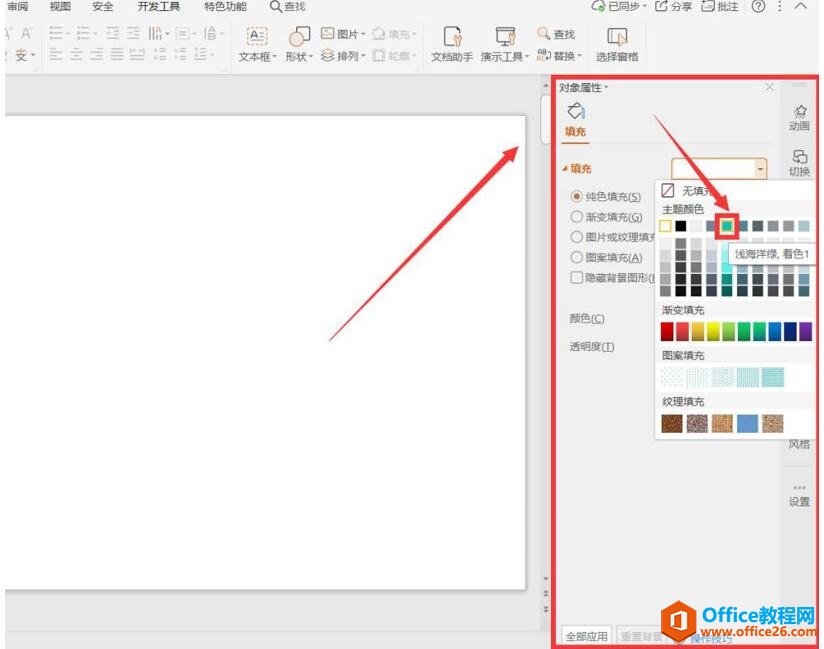Select 渐变填充 (Gradient fill) radio button

[577, 217]
